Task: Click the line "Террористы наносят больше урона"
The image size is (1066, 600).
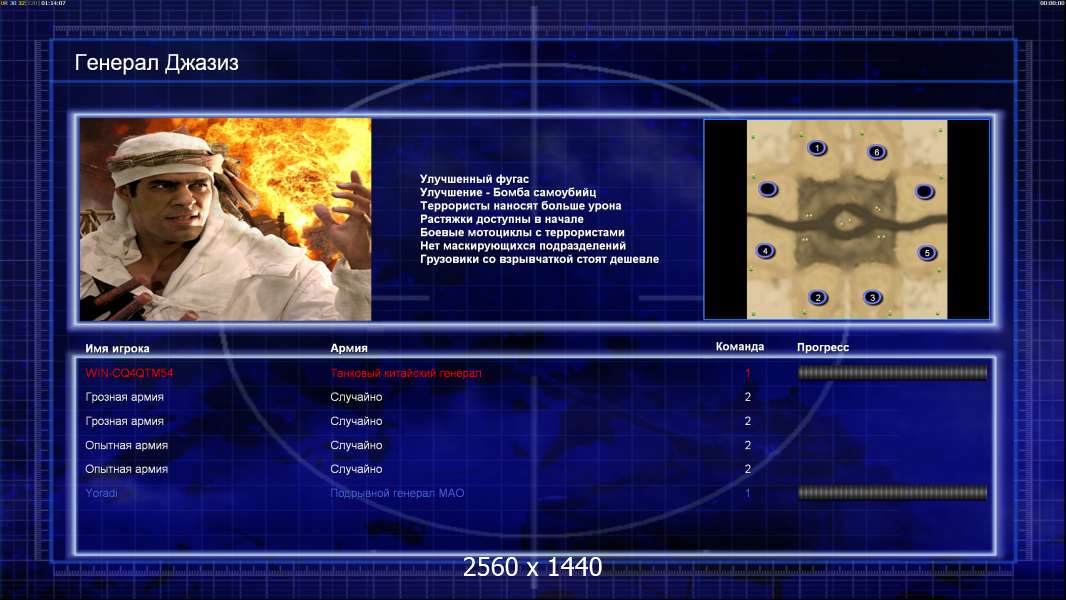Action: pyautogui.click(x=520, y=205)
